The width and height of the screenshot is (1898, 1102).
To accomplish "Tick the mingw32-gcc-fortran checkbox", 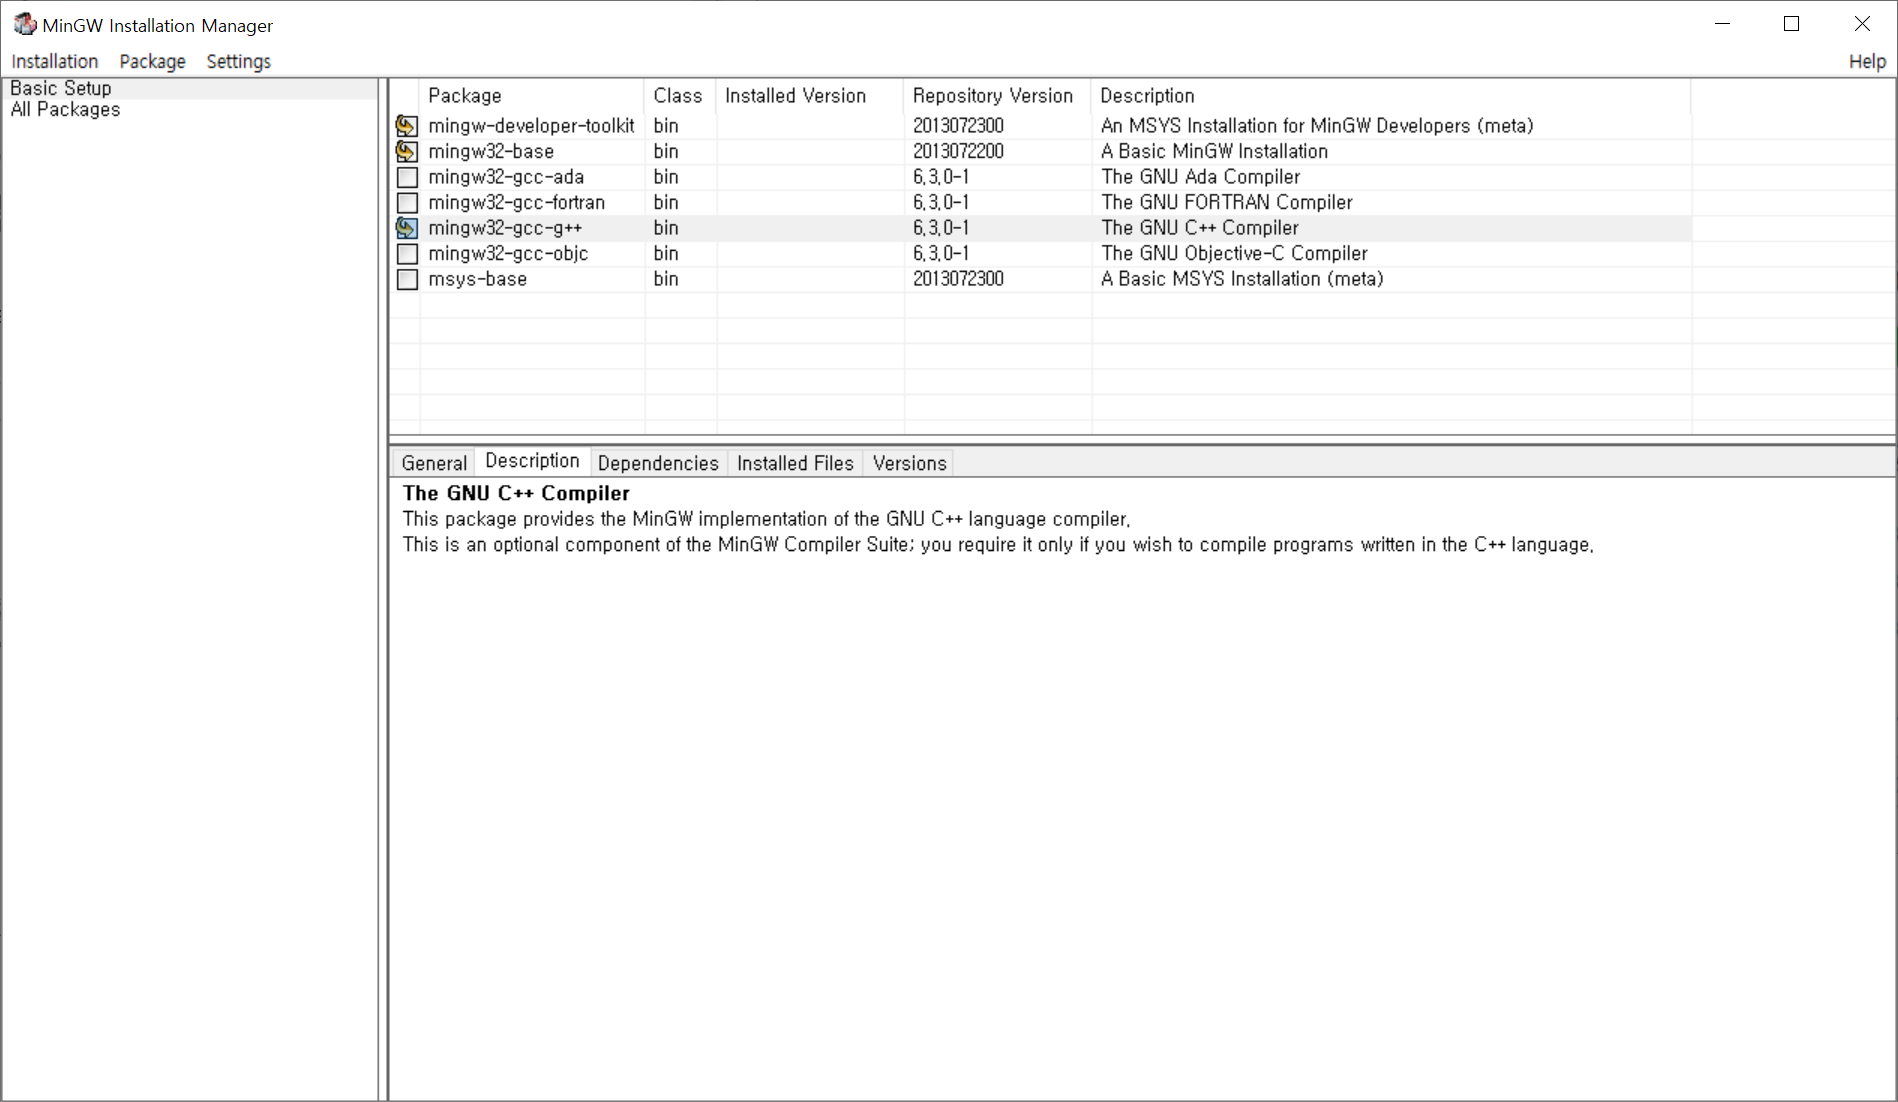I will click(407, 203).
